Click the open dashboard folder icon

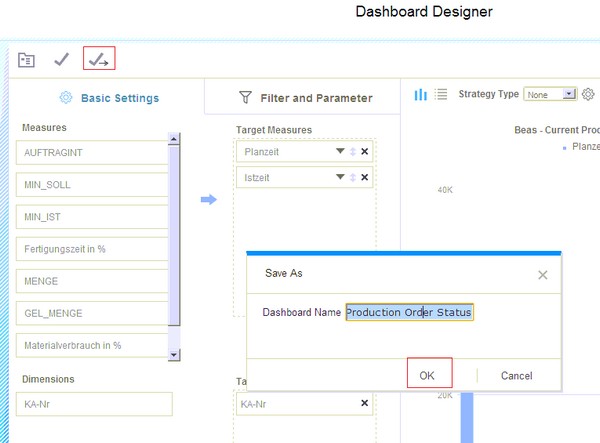(x=27, y=60)
